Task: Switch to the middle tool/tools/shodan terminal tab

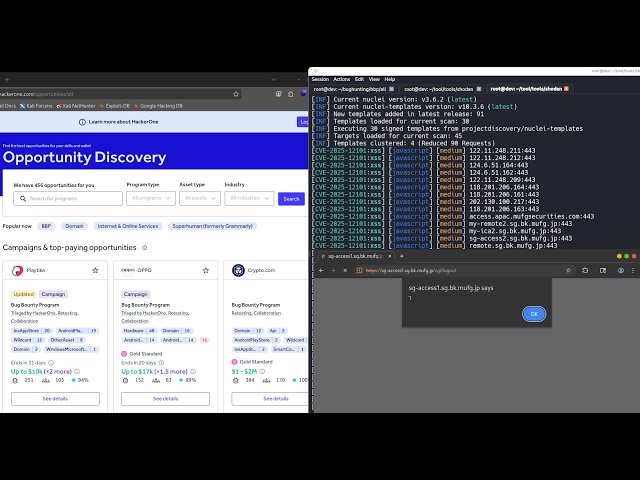Action: point(438,89)
